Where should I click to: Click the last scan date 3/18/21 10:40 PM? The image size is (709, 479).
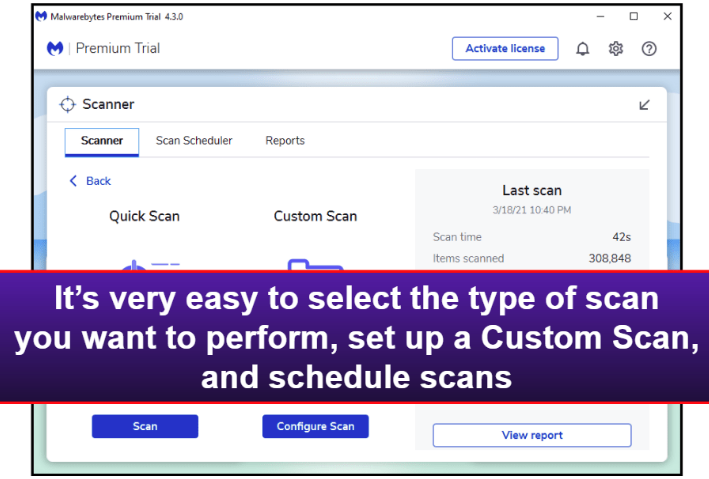point(532,210)
